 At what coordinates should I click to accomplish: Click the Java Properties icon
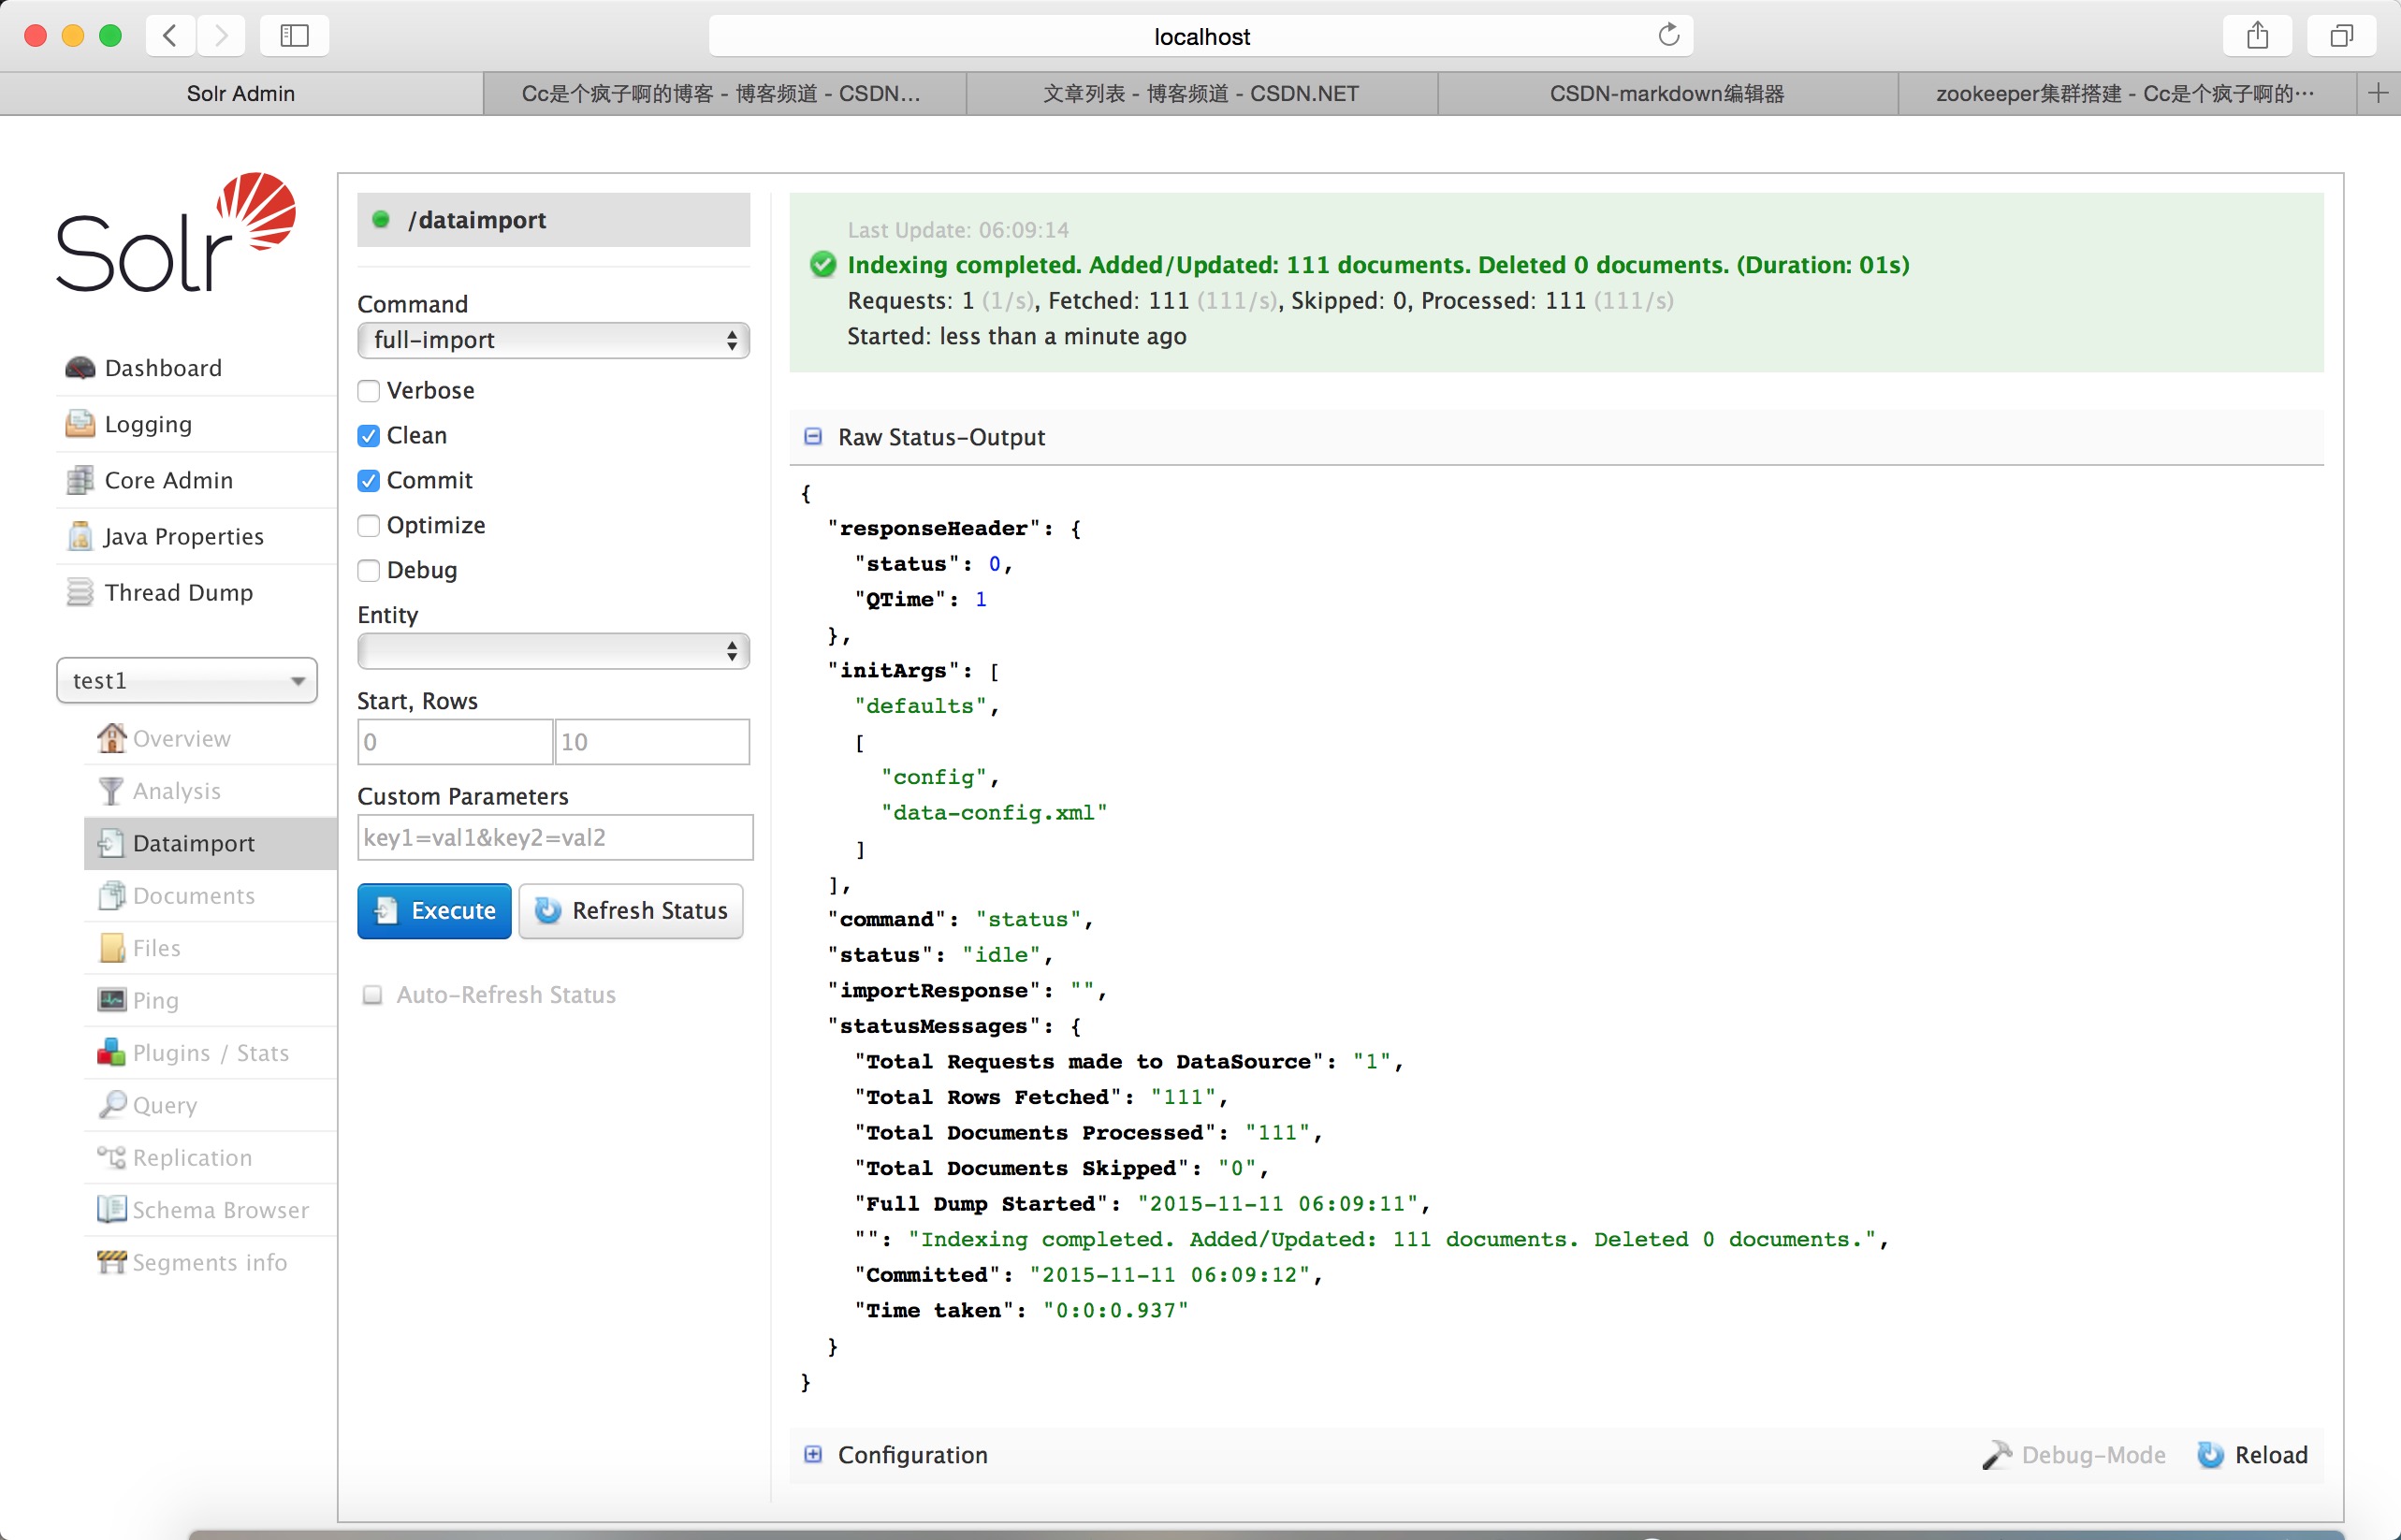click(80, 536)
